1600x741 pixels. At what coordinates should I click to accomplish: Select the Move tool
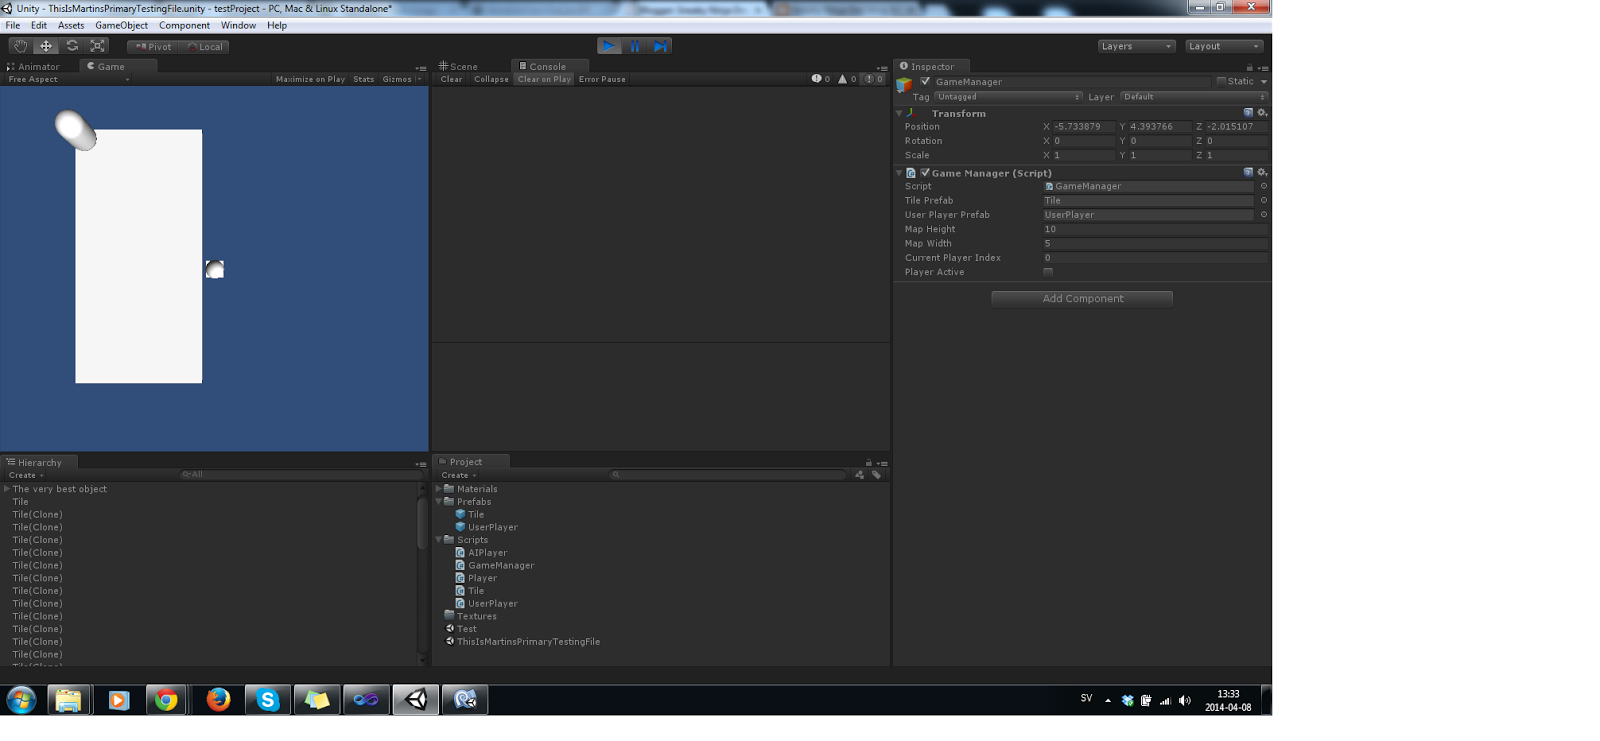point(46,46)
